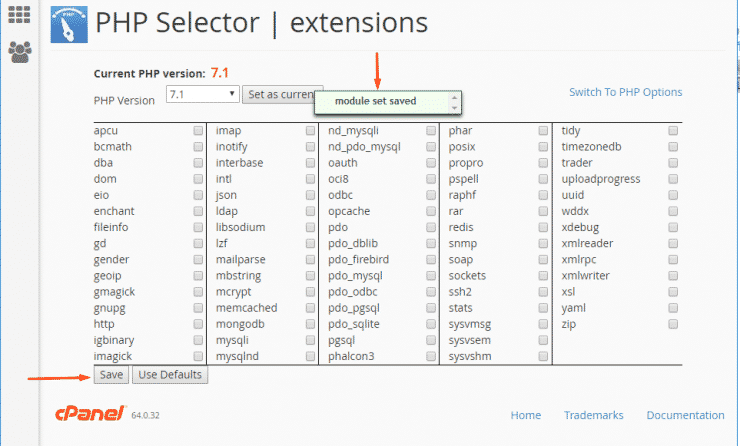Open the user manager people icon
Viewport: 740px width, 446px height.
click(x=19, y=51)
